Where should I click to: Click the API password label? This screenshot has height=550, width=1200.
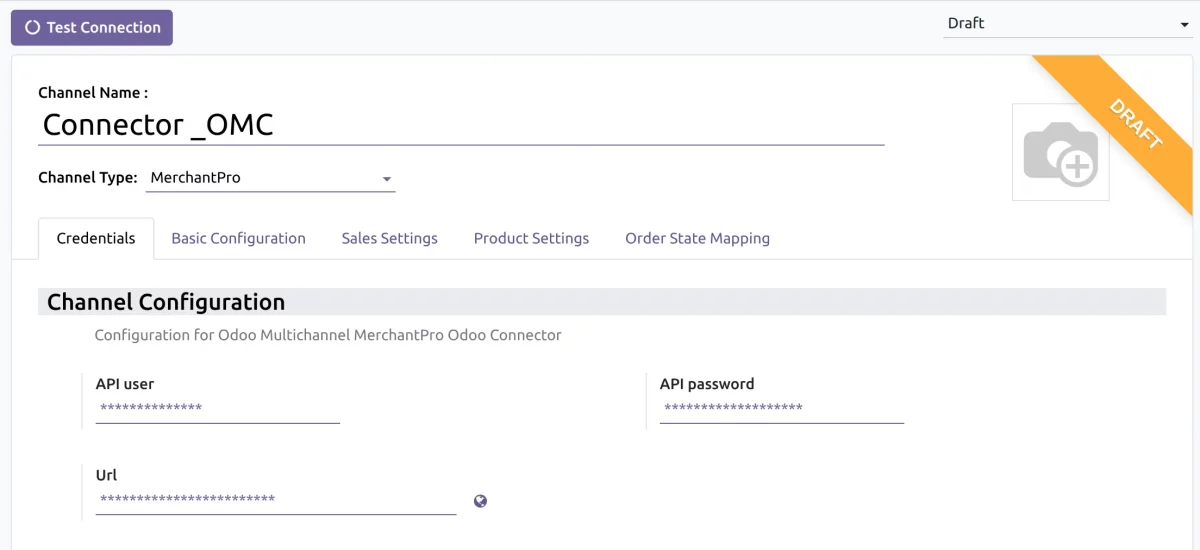point(706,384)
